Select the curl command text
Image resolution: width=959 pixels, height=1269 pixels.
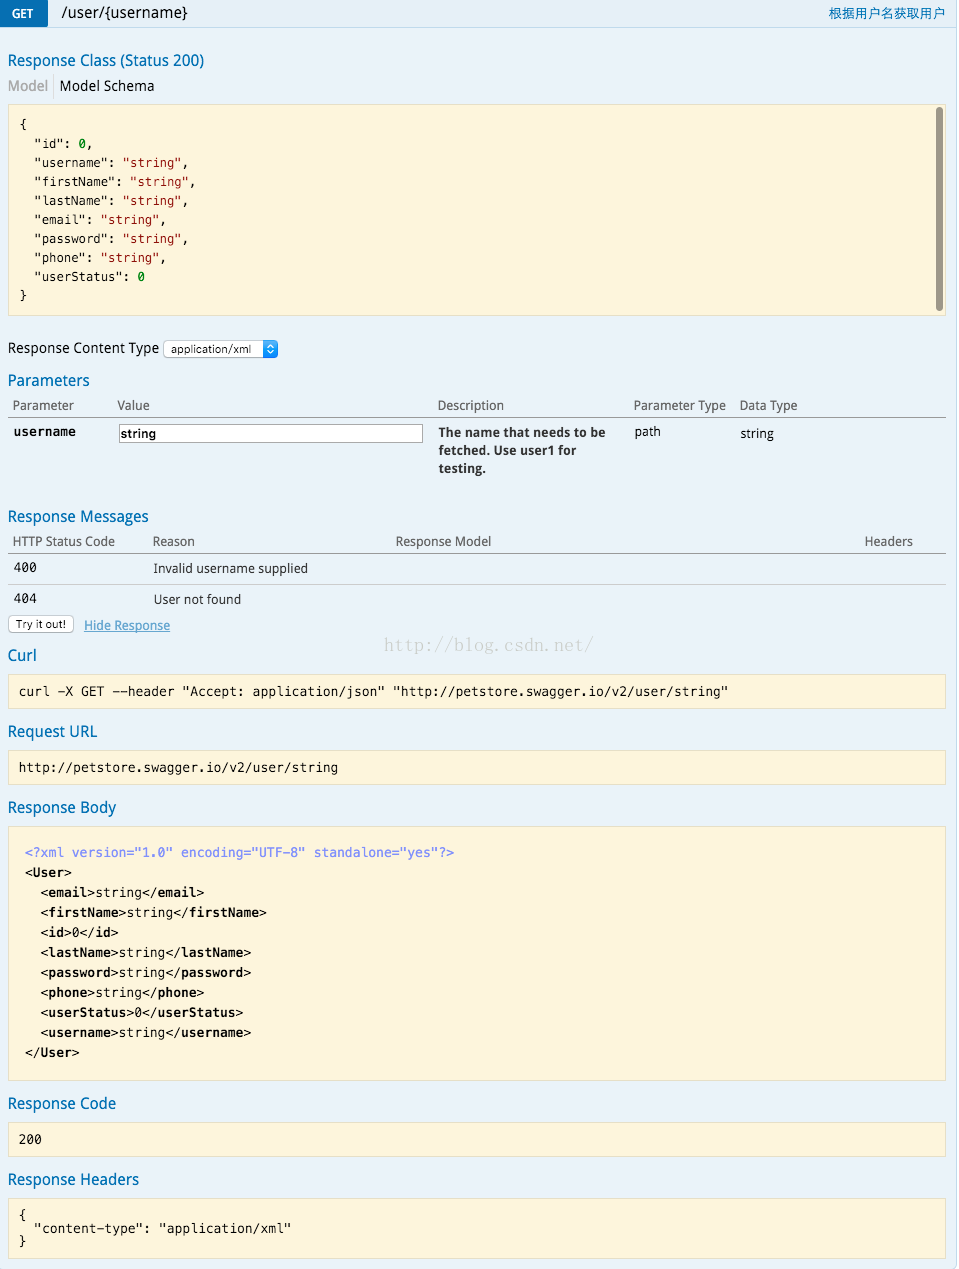(373, 691)
